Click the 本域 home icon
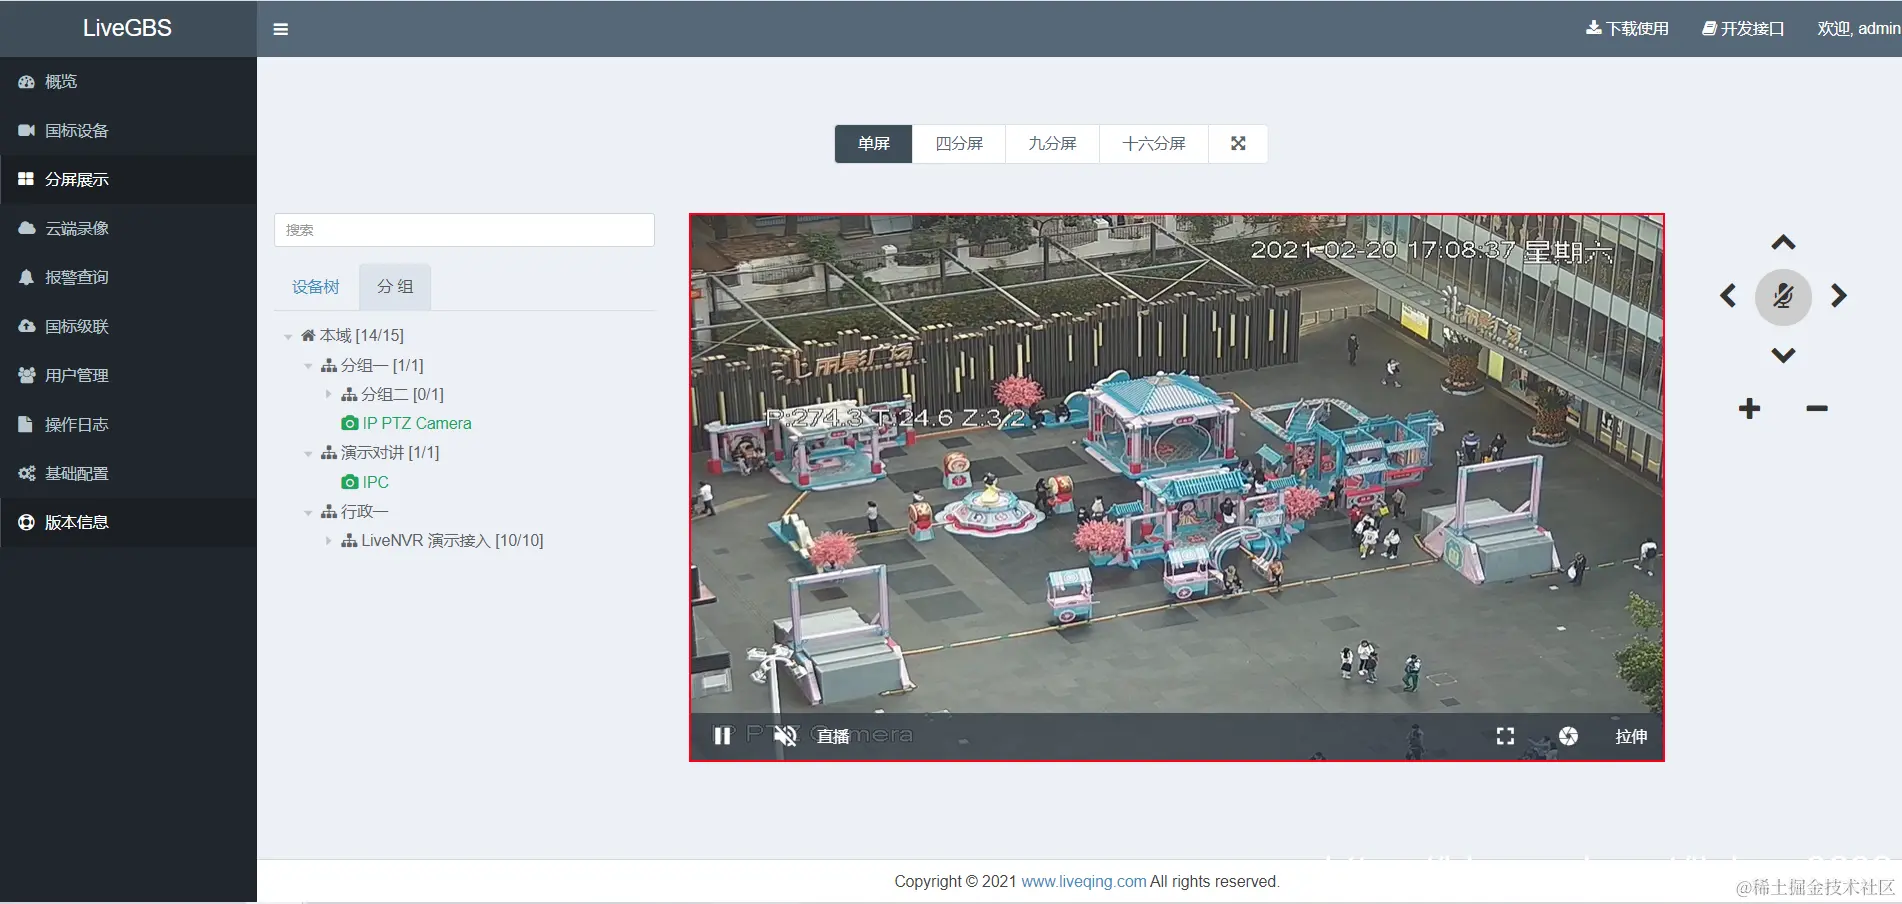 (308, 336)
